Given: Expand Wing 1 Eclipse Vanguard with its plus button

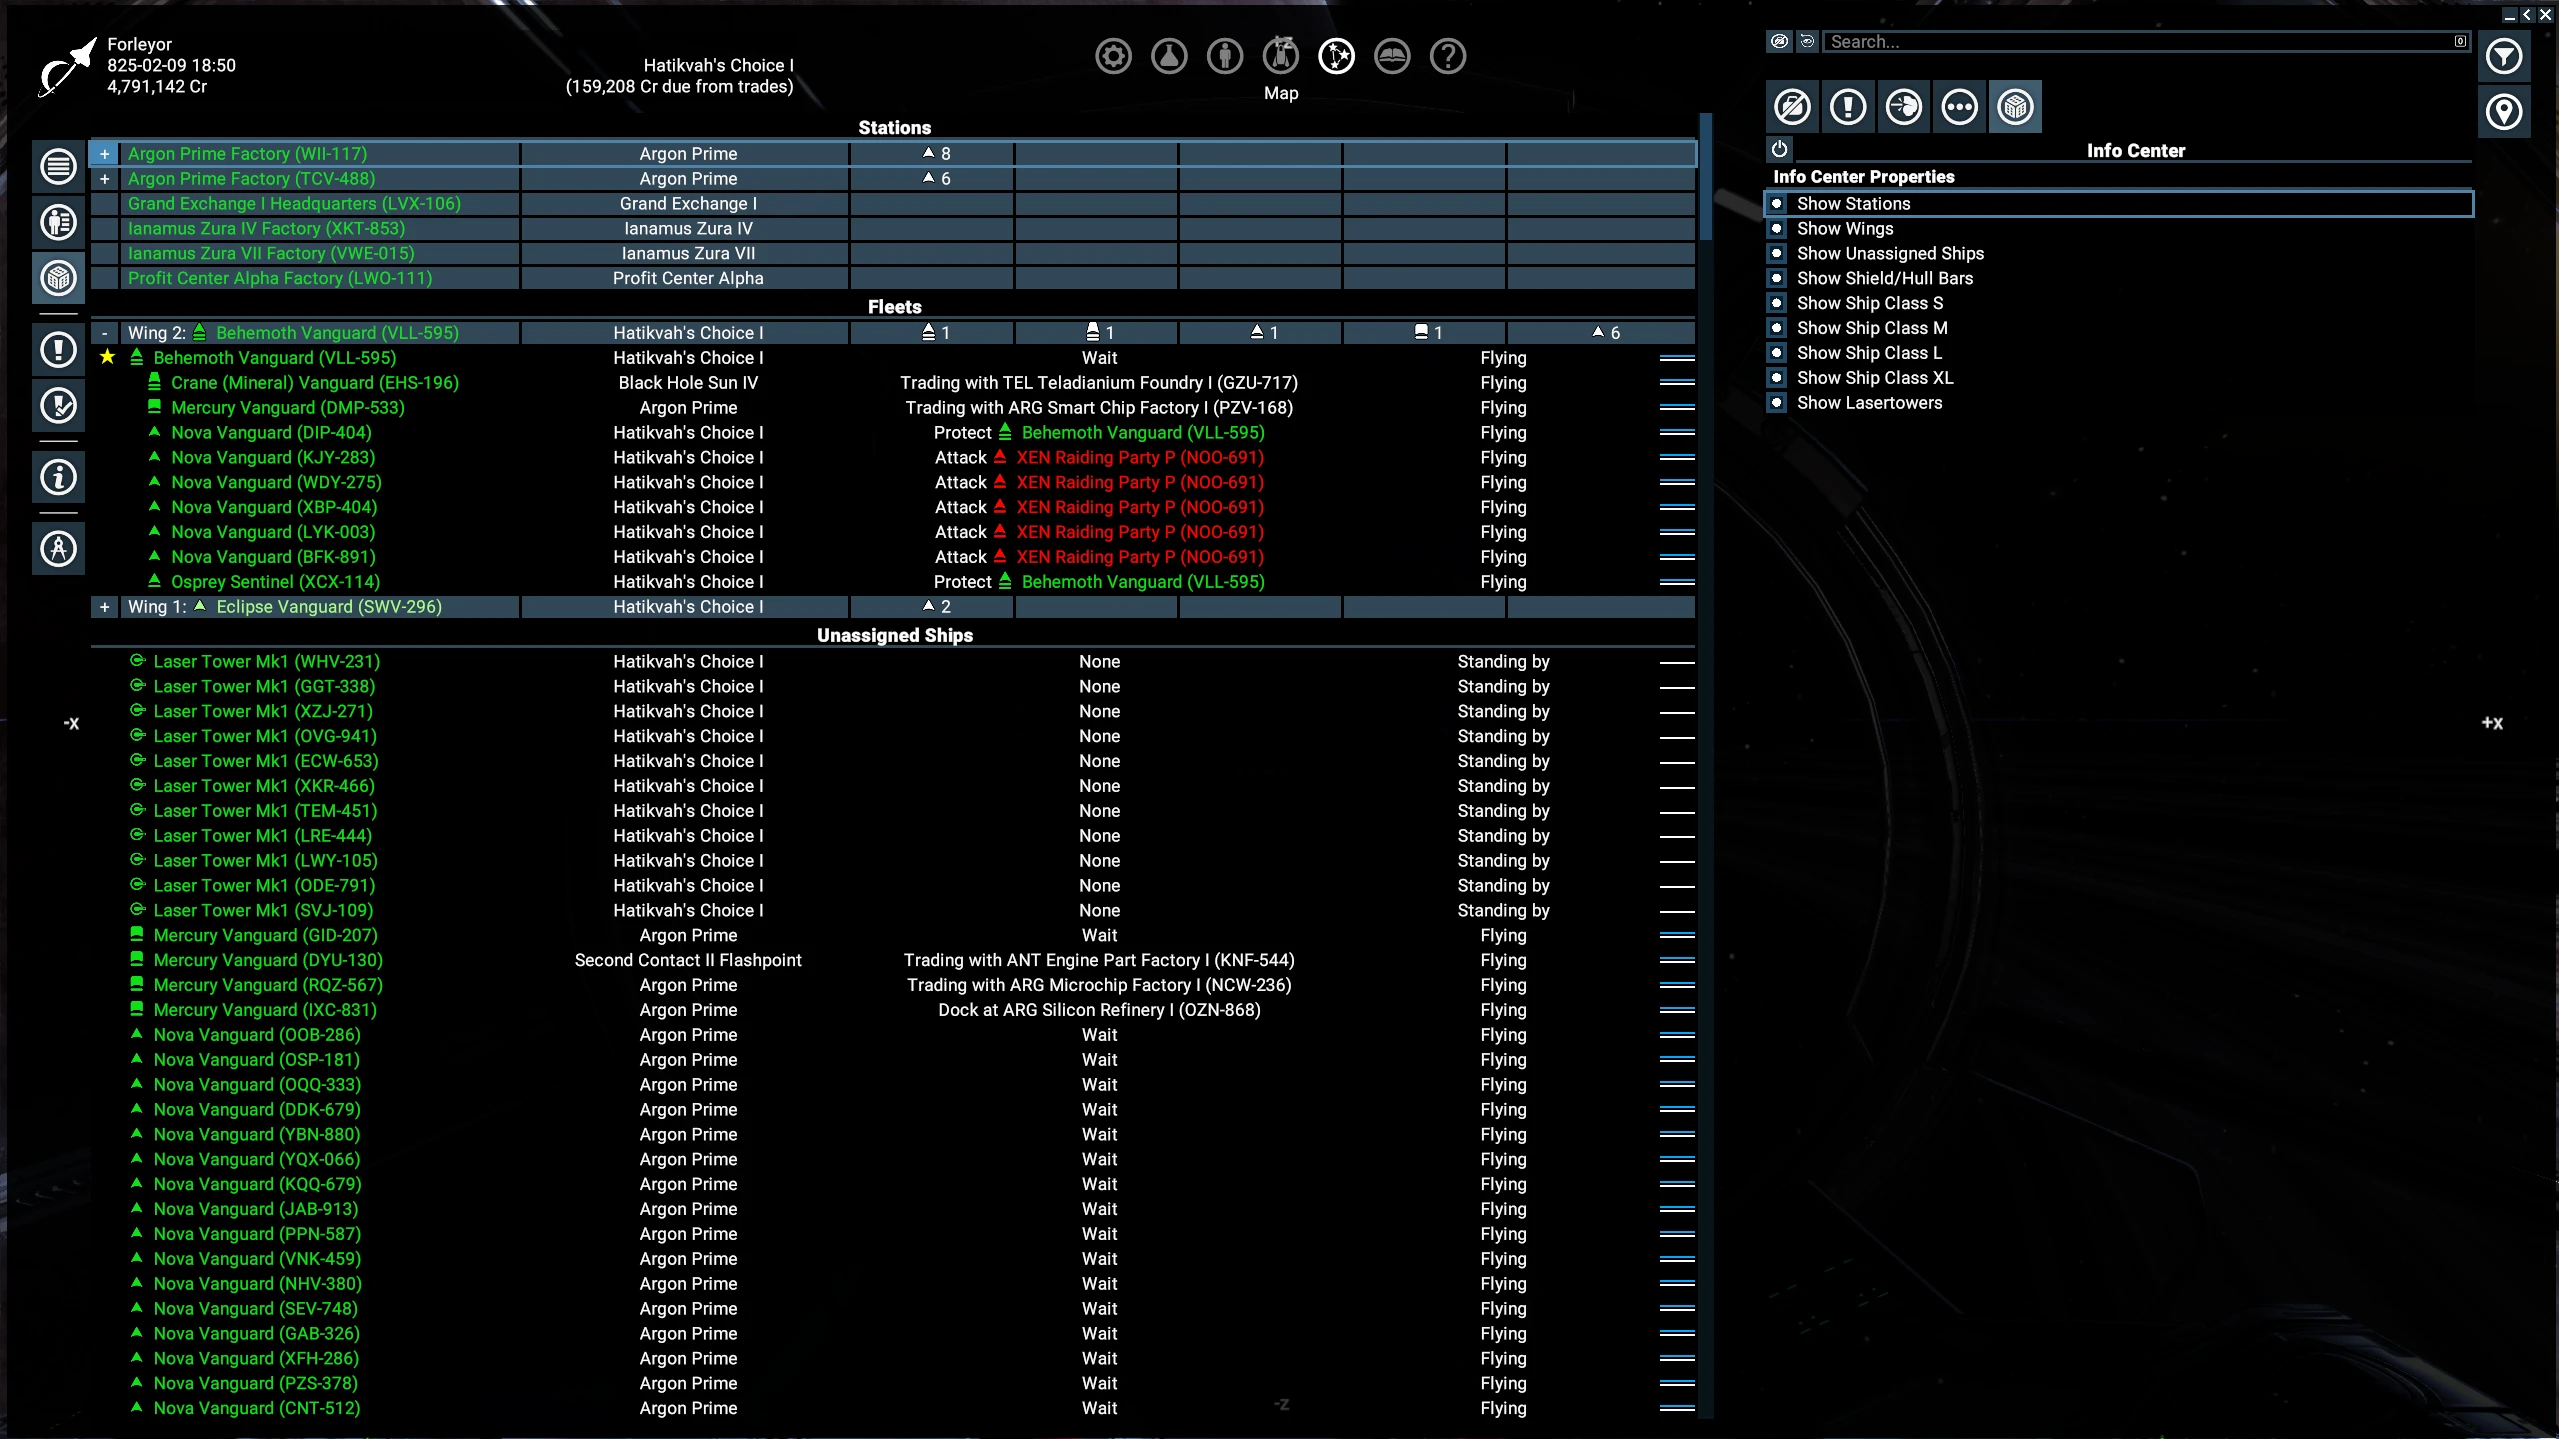Looking at the screenshot, I should click(x=104, y=607).
